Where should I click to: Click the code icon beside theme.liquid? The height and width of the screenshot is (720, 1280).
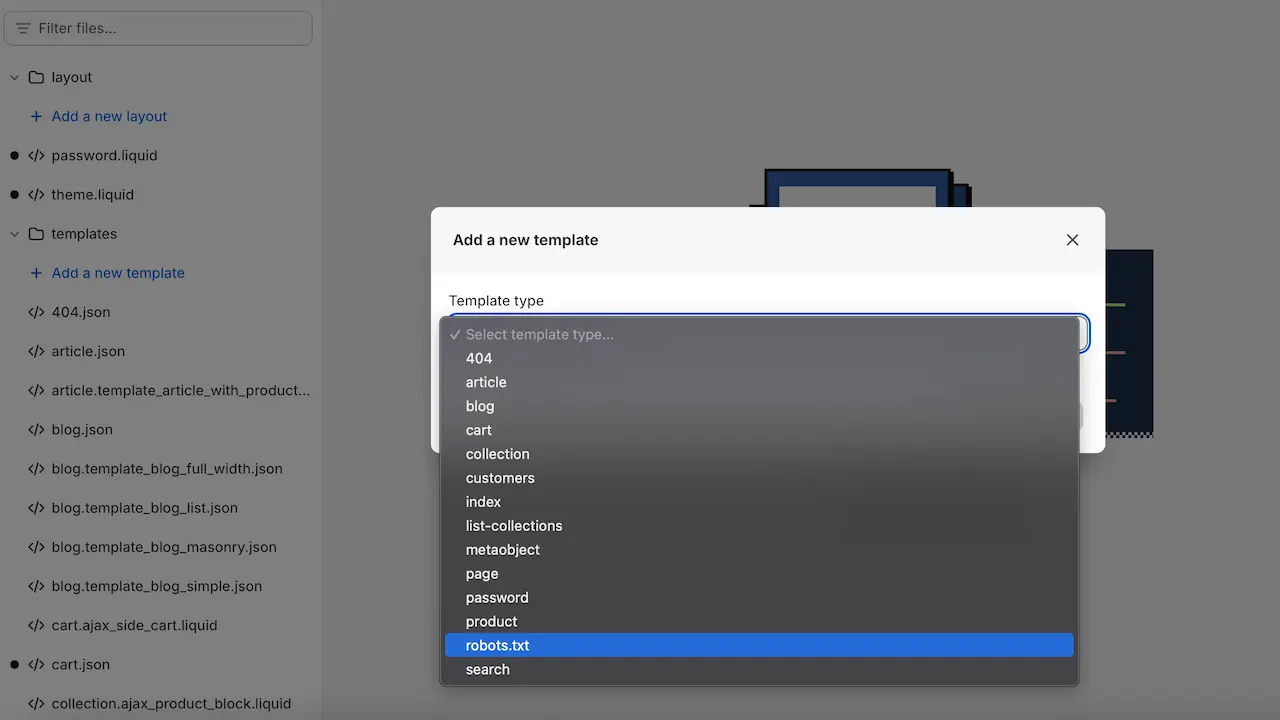(x=36, y=195)
